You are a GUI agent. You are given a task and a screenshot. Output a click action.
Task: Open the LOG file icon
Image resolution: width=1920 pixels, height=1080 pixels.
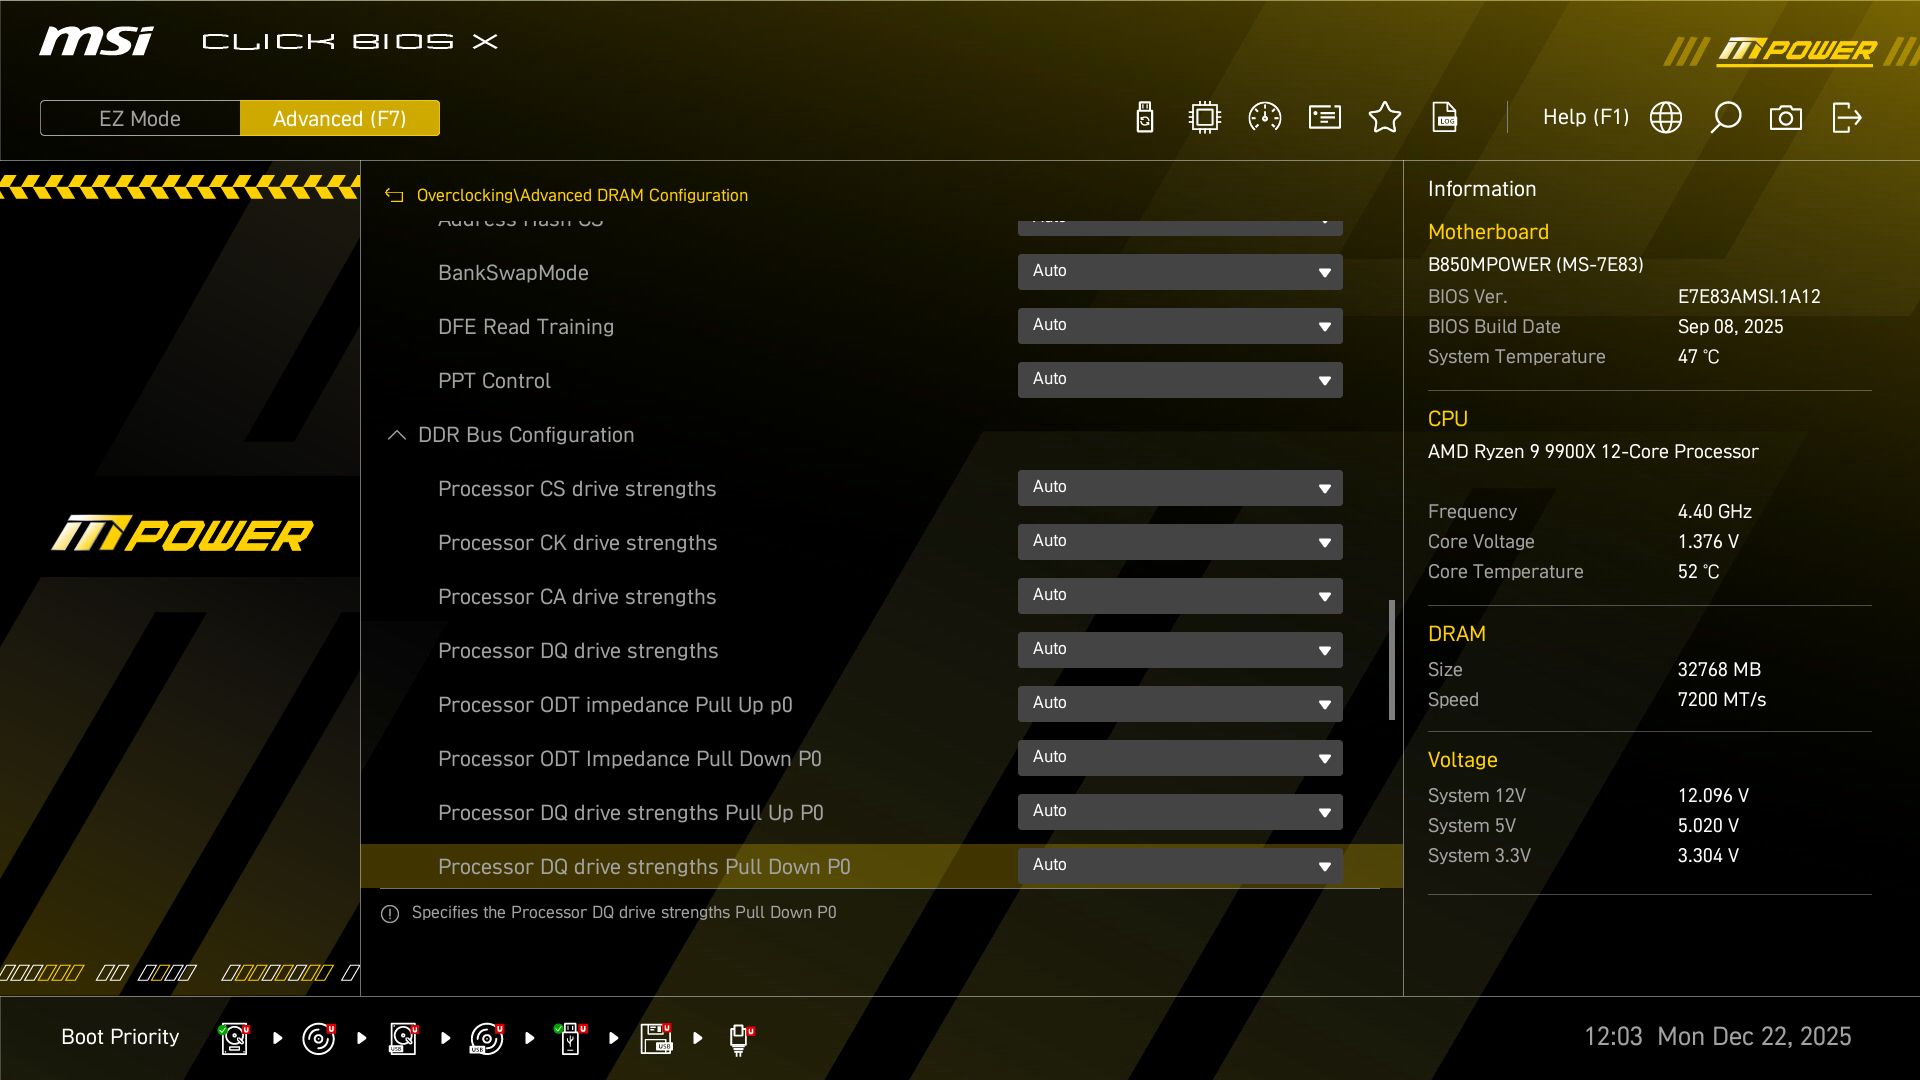[x=1445, y=118]
